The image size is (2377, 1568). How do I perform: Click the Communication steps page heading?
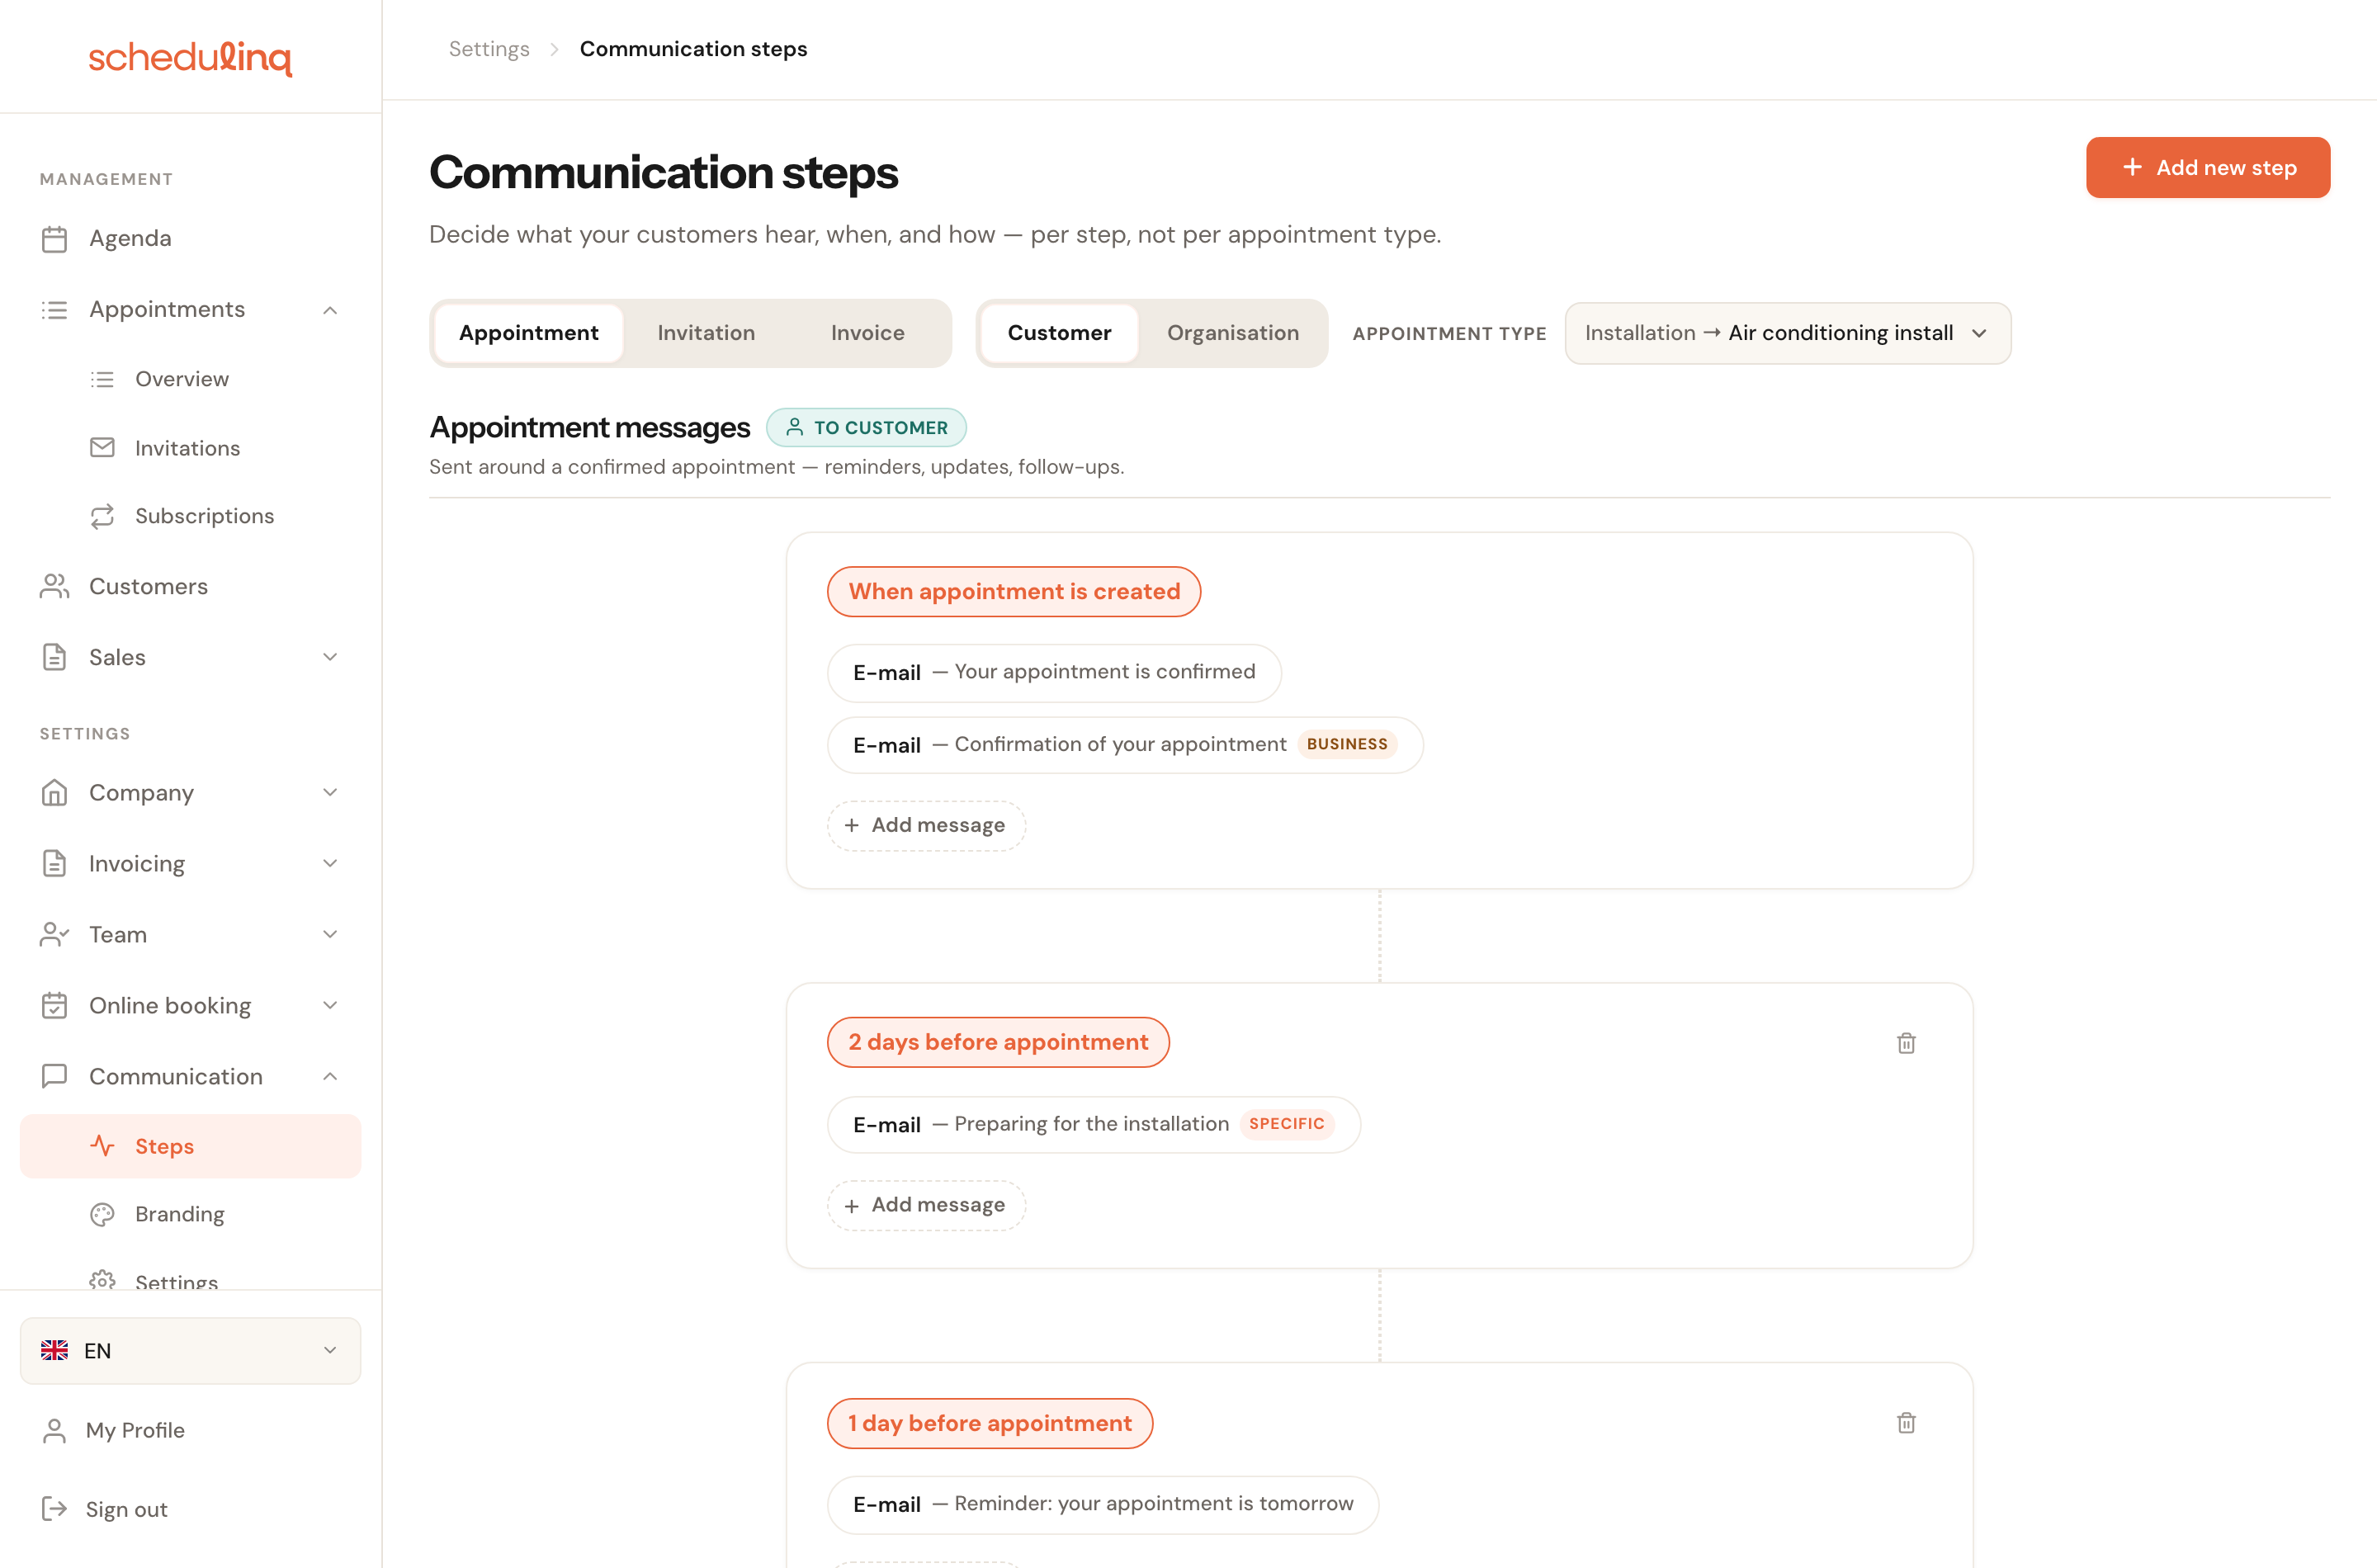(663, 173)
